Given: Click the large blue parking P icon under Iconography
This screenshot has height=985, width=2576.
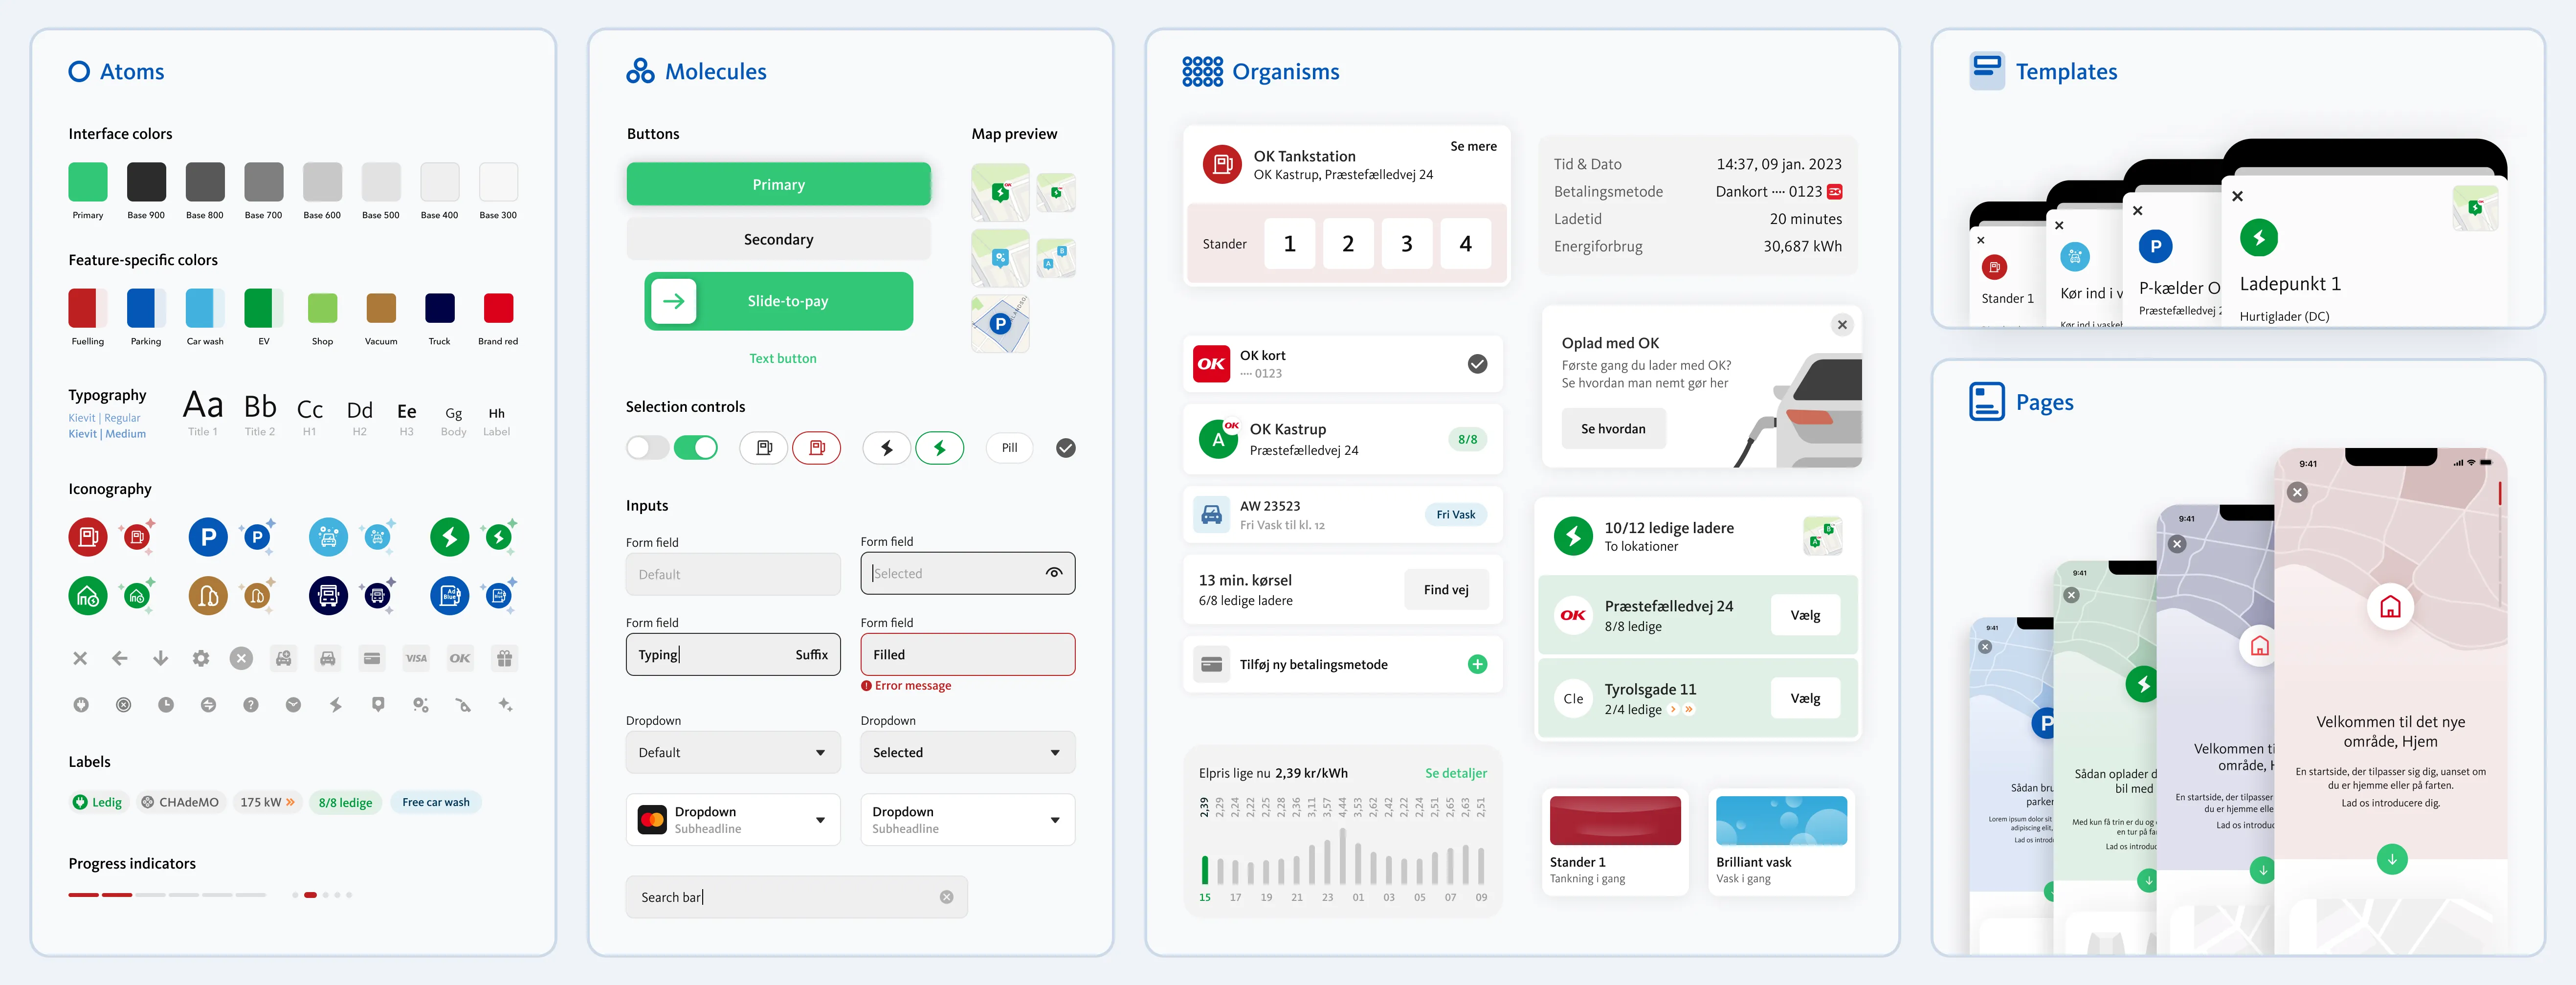Looking at the screenshot, I should [x=208, y=537].
